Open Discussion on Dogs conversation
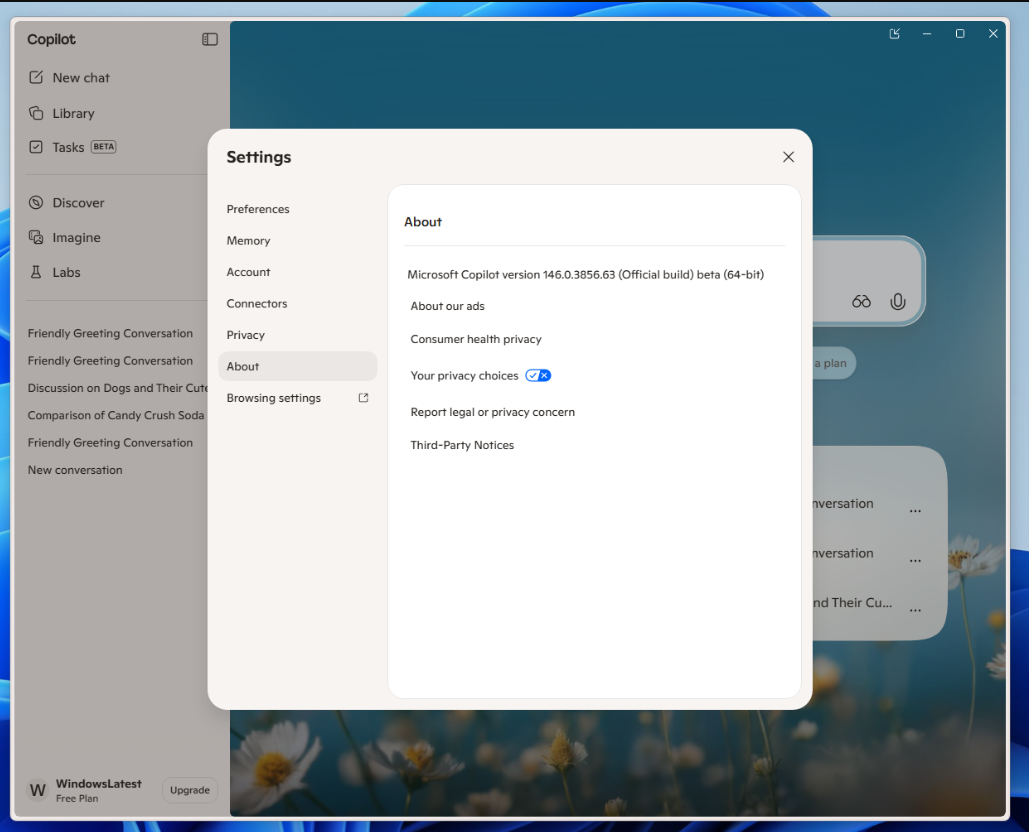The image size is (1029, 832). pos(117,388)
